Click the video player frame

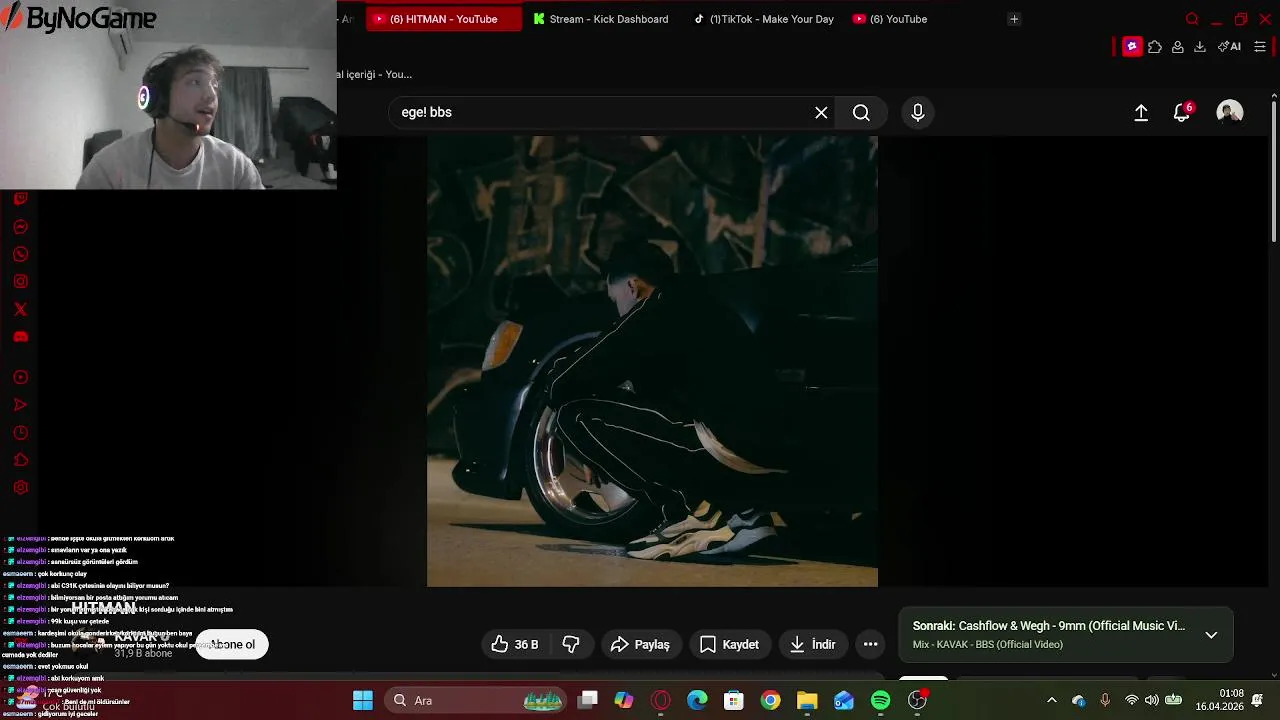point(652,361)
